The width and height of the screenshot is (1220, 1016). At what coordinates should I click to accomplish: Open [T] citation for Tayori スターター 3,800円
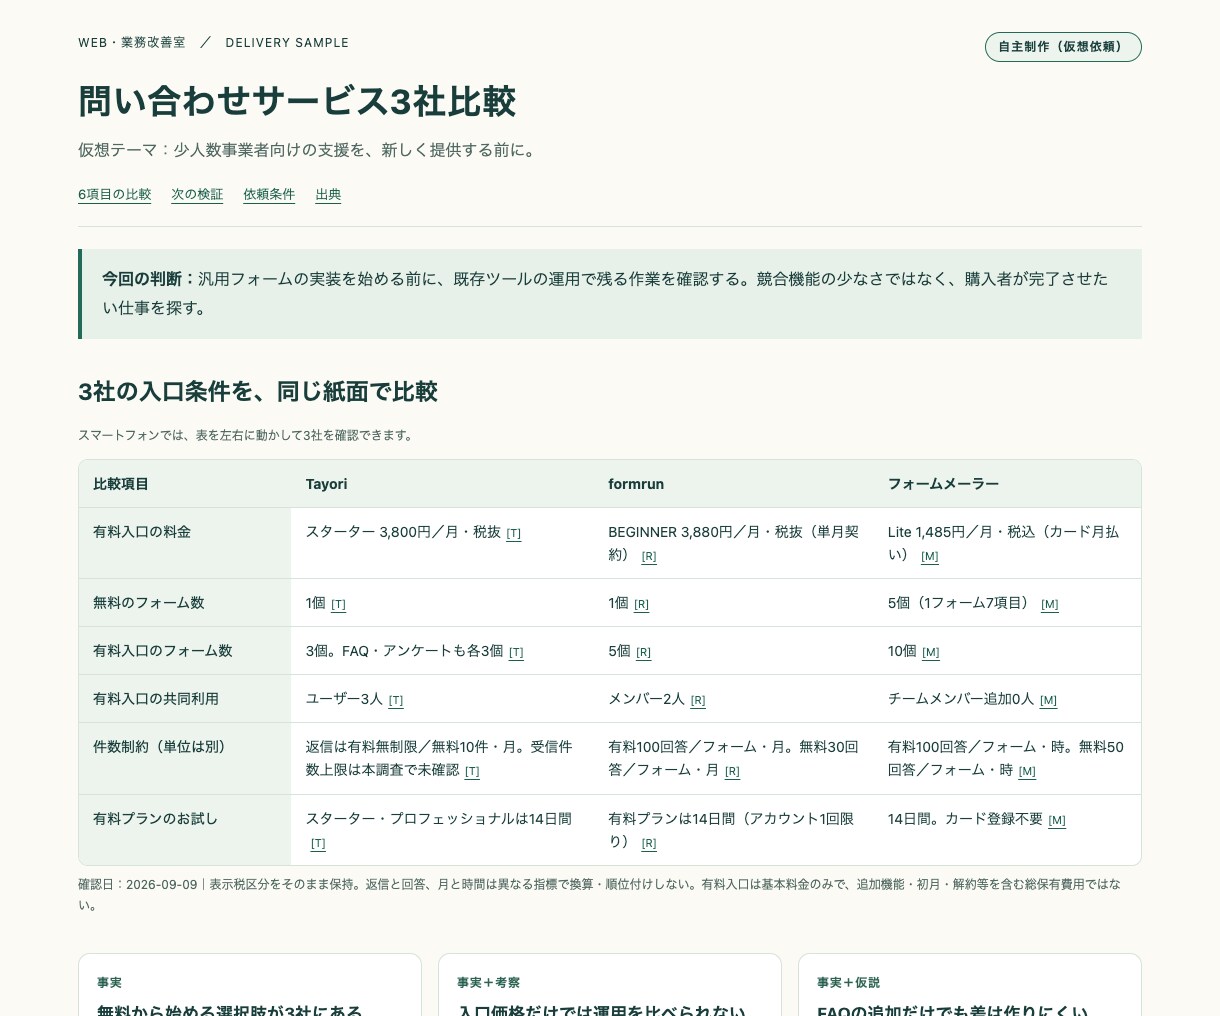pyautogui.click(x=513, y=533)
